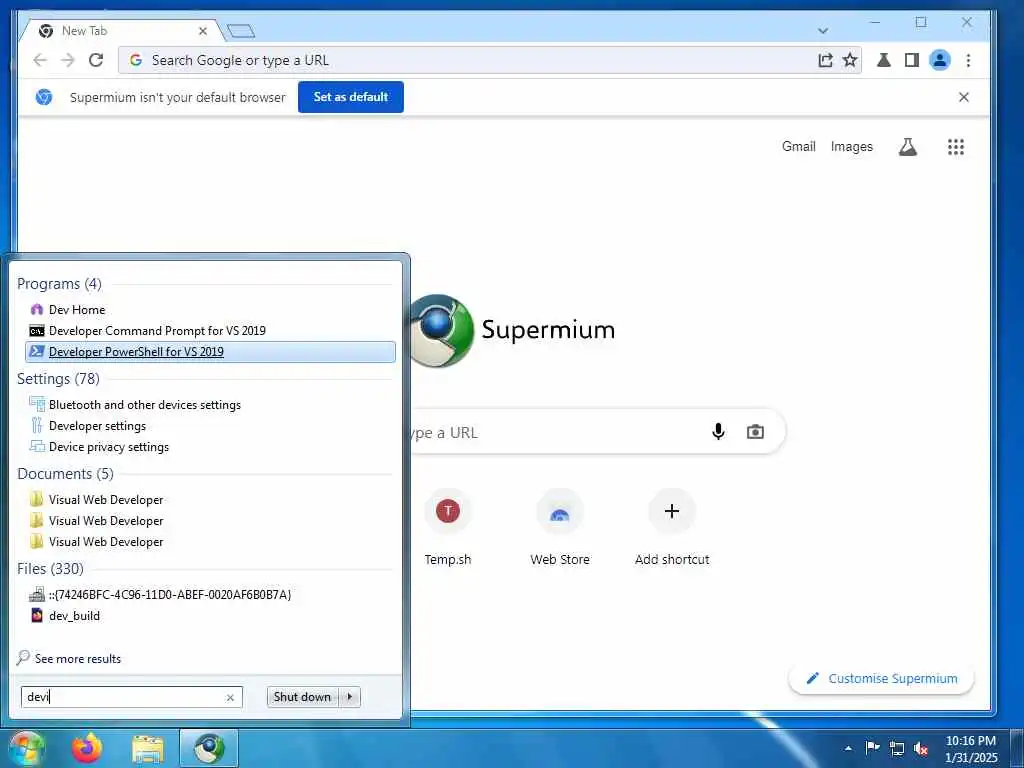Screen dimensions: 1024x768
Task: Open the three-dot browser menu
Action: [x=968, y=60]
